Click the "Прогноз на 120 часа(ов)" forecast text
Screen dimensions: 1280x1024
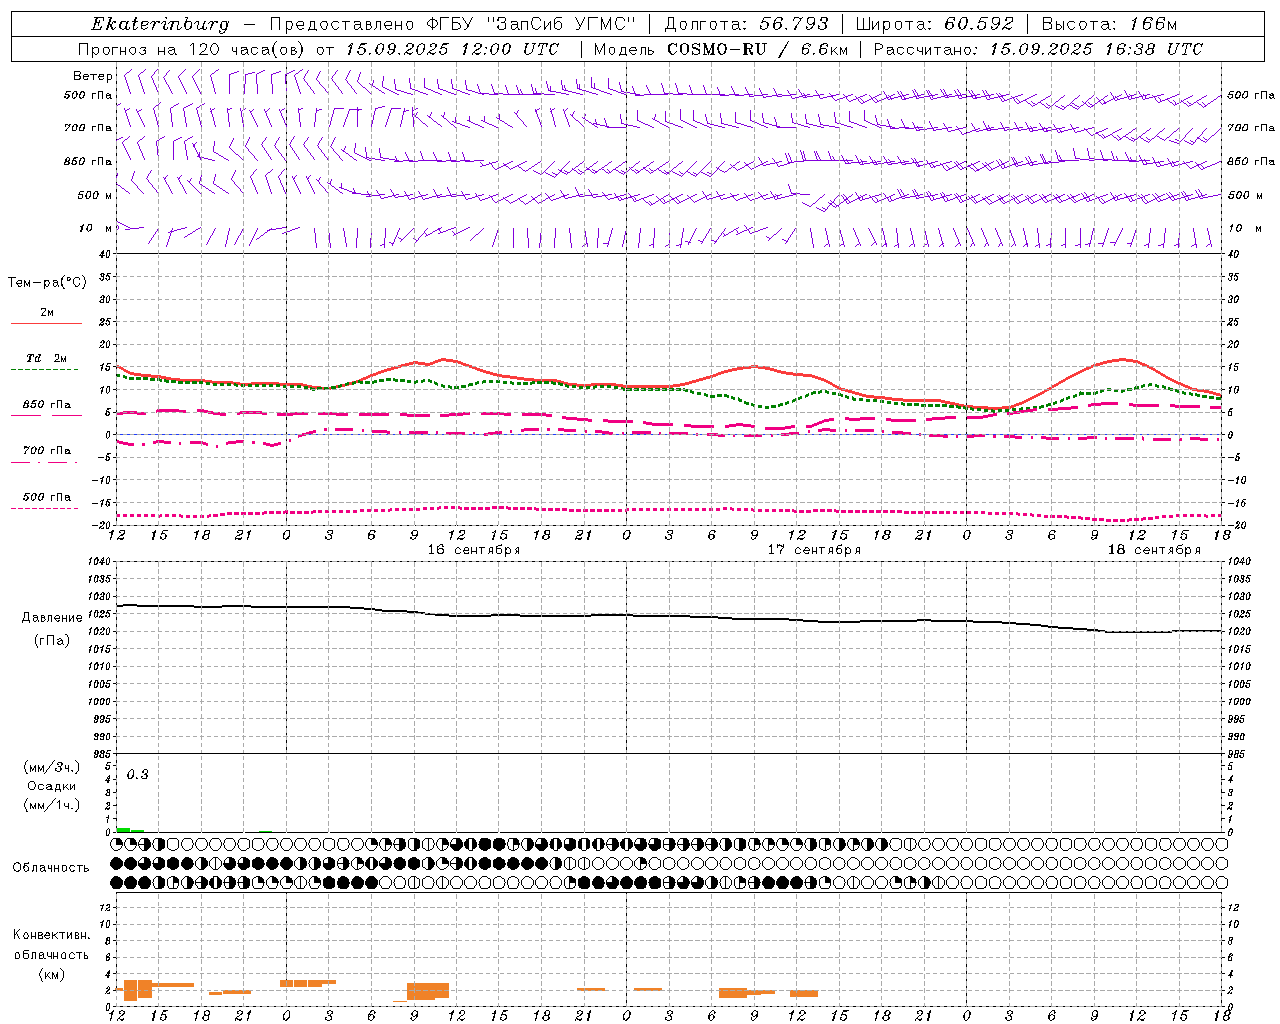pyautogui.click(x=194, y=49)
